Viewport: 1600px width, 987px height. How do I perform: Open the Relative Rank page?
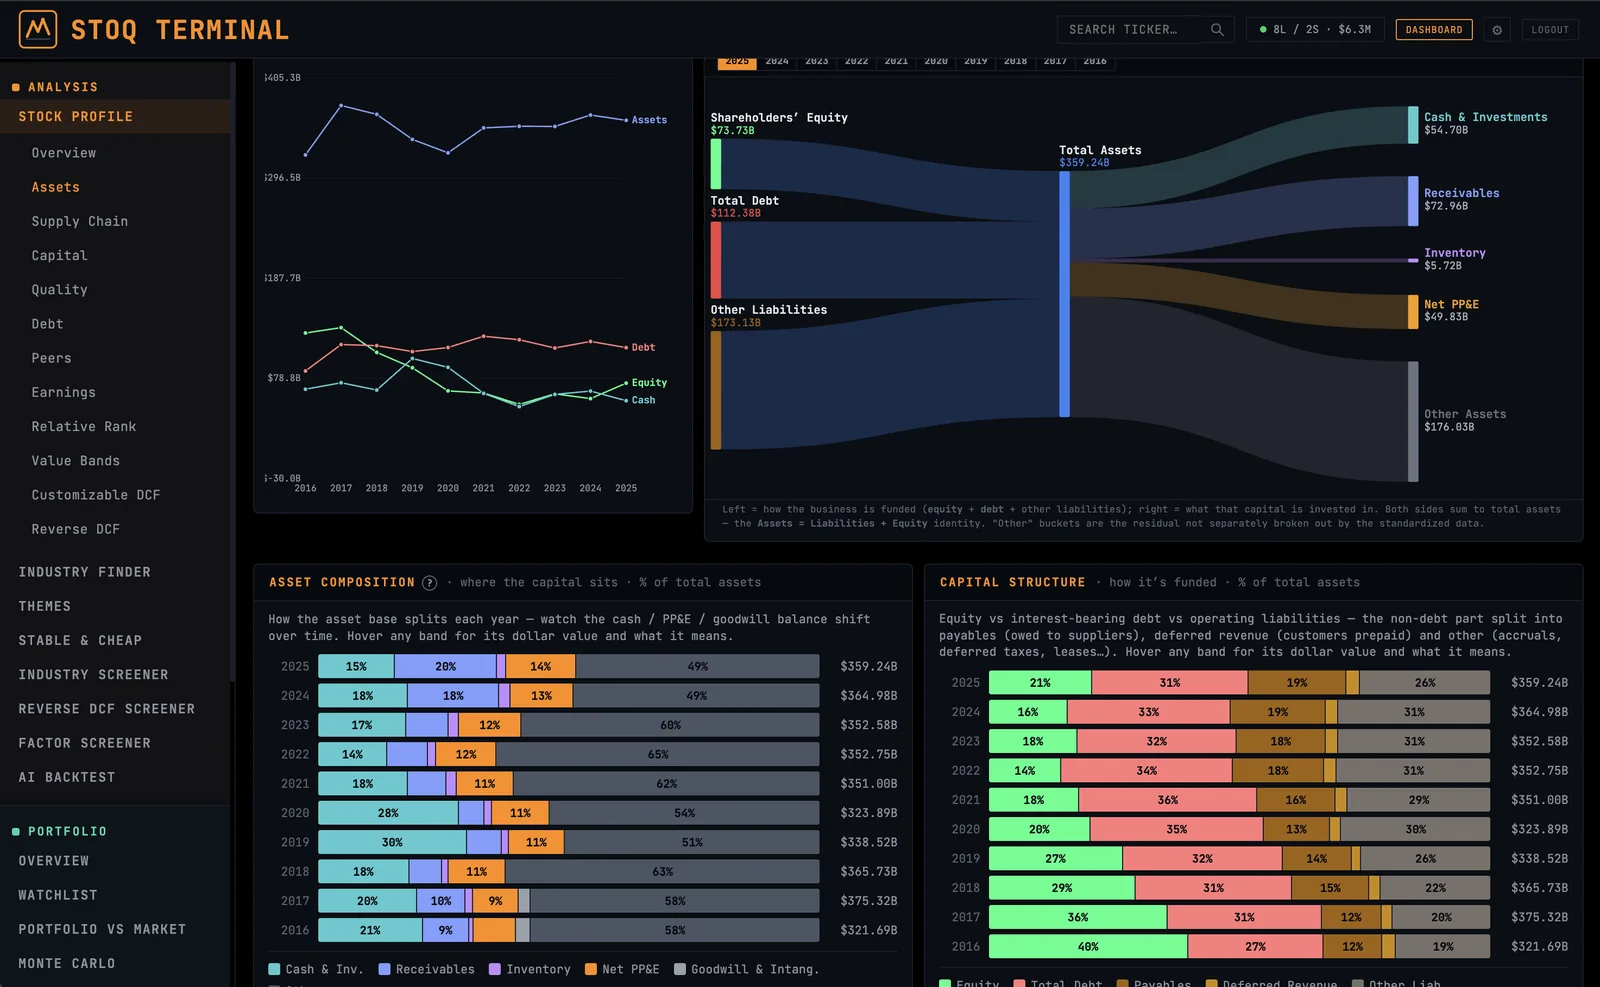[x=84, y=427]
